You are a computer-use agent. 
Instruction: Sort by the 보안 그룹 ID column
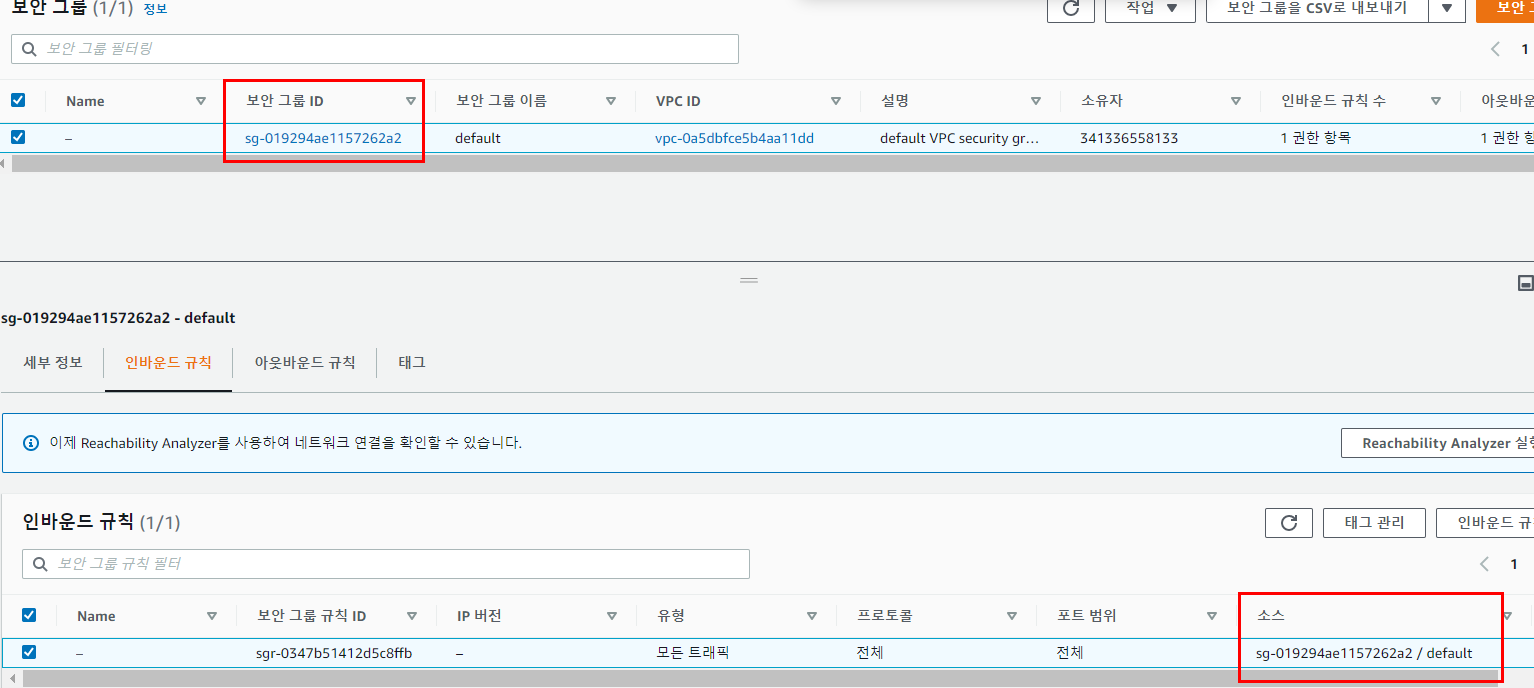click(411, 101)
